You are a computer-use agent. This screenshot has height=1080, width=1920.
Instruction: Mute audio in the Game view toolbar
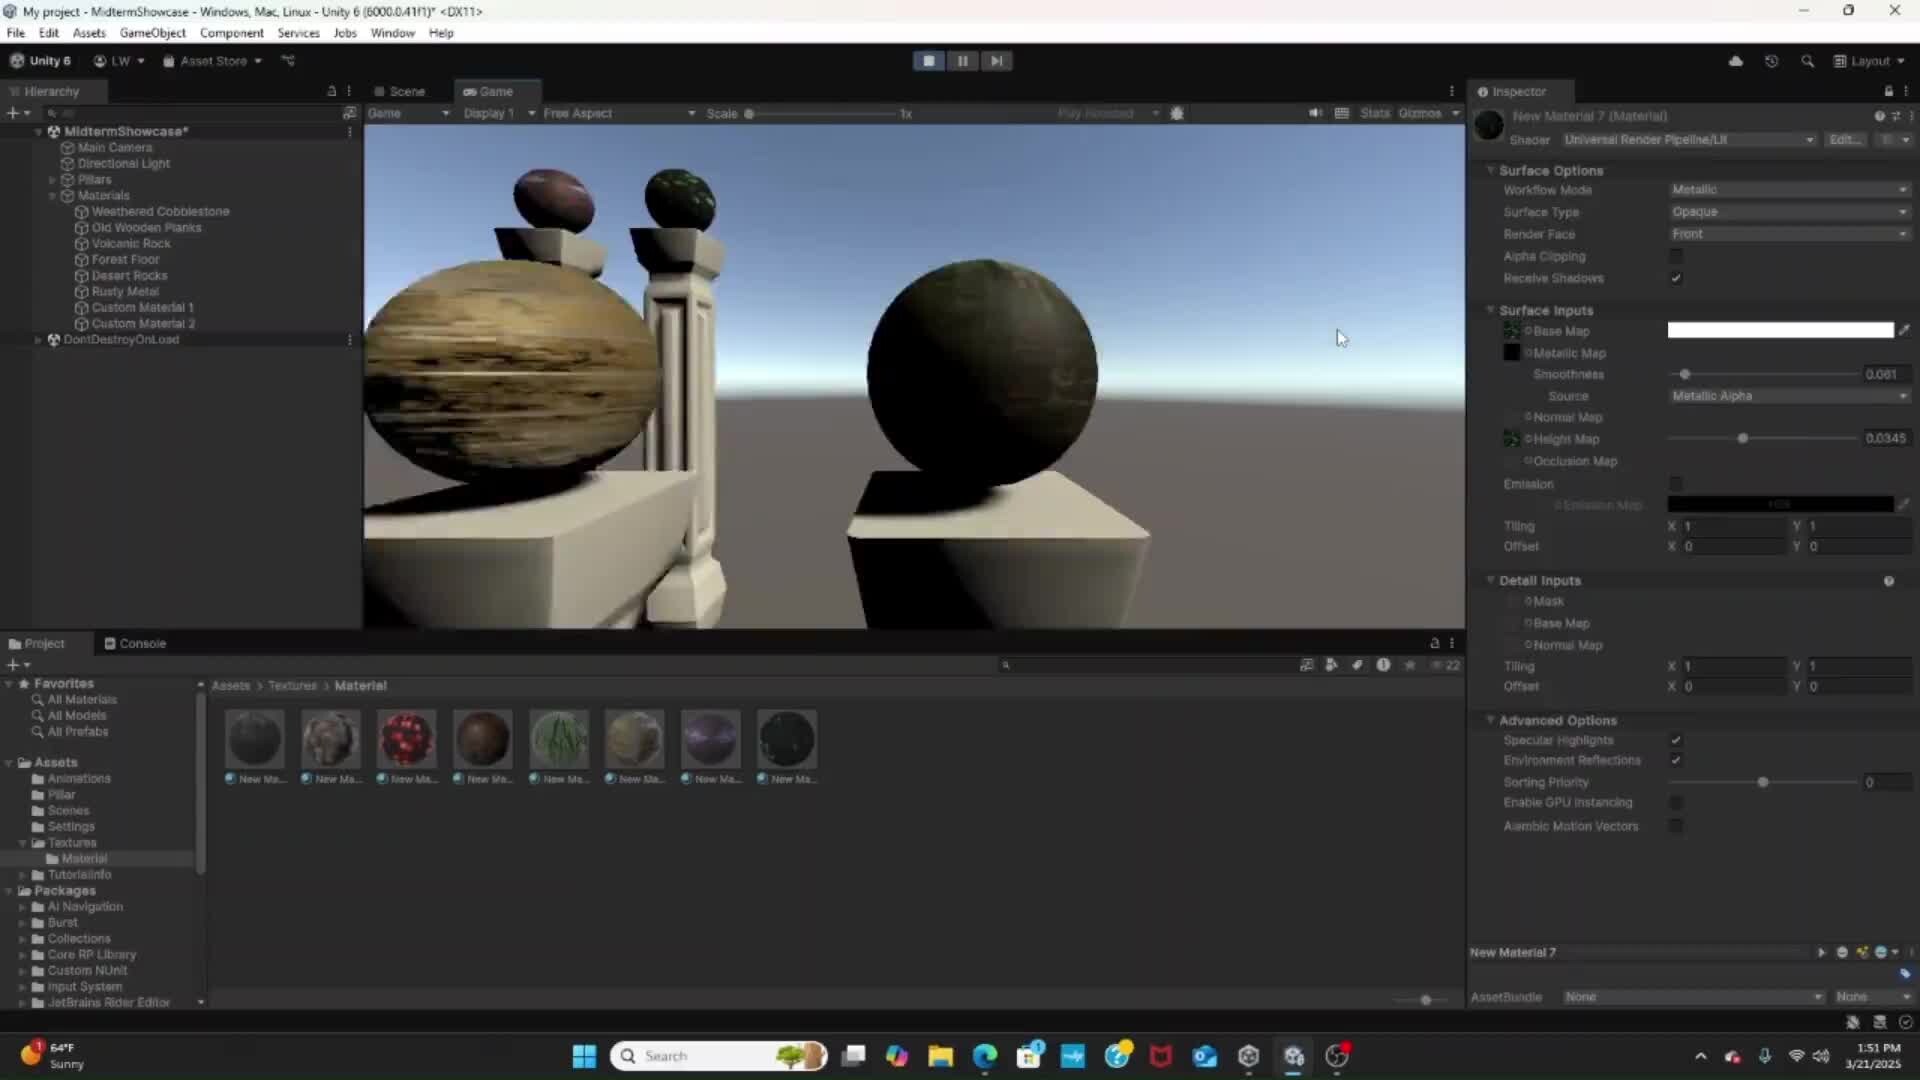coord(1313,113)
